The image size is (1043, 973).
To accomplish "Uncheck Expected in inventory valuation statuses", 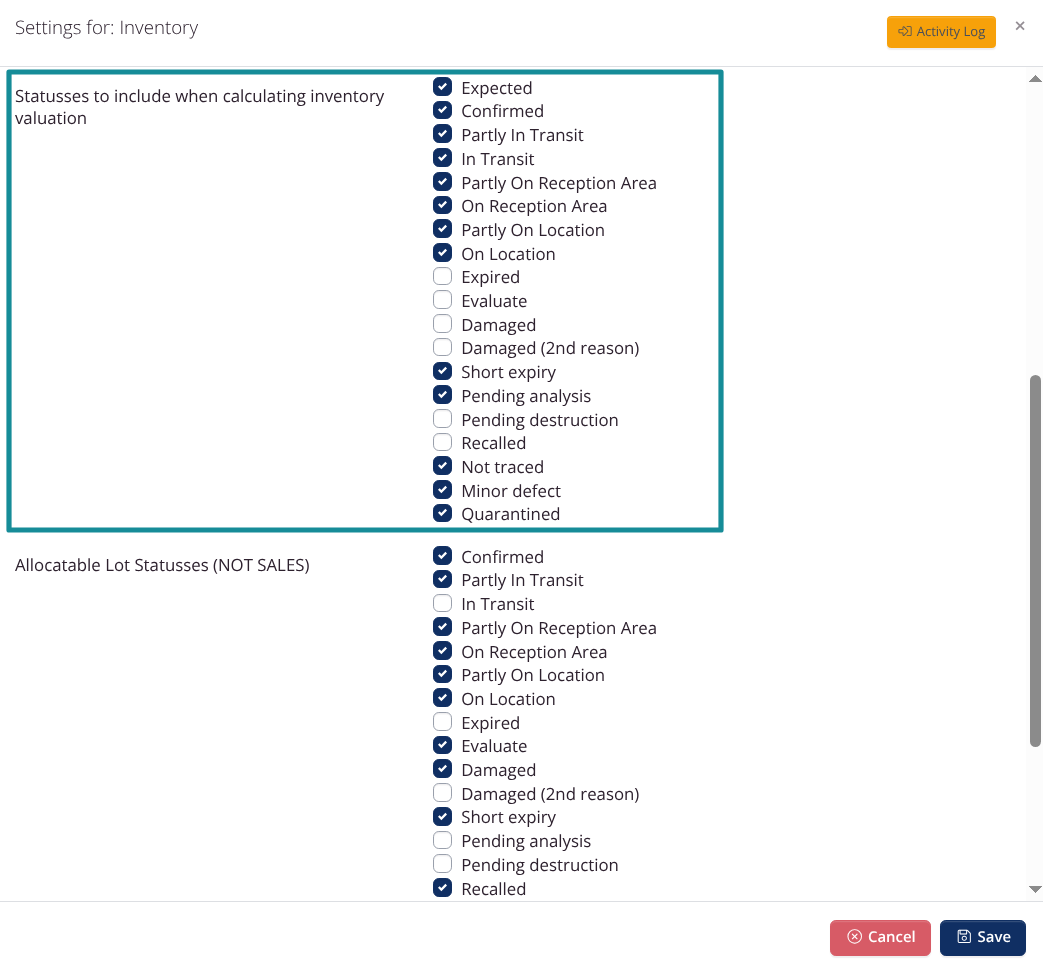I will click(442, 87).
